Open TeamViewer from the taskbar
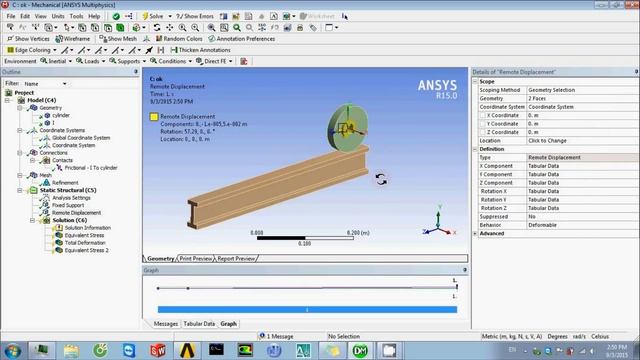This screenshot has width=640, height=360. pos(129,350)
